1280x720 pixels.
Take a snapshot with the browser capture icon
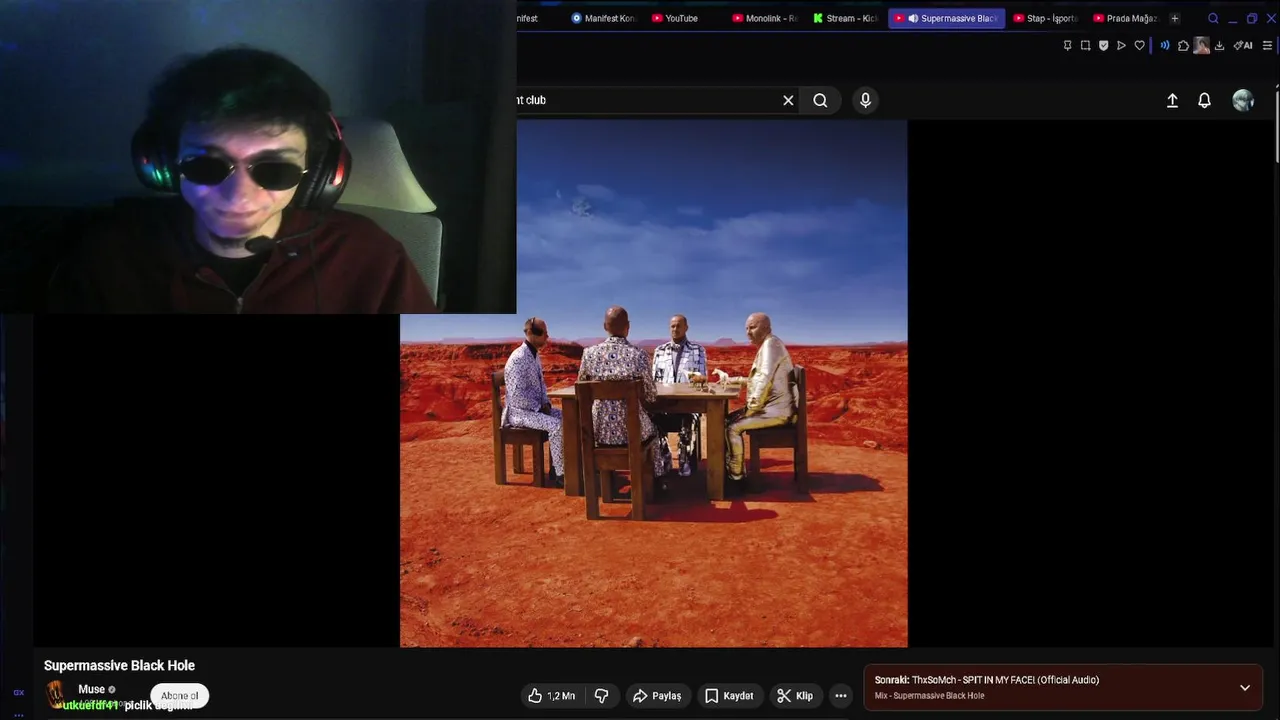[x=1085, y=45]
